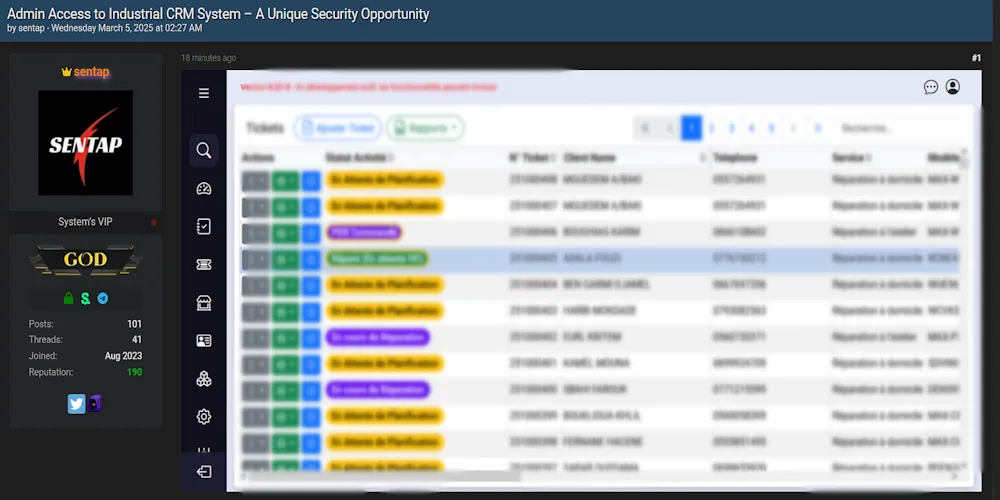Sort by the Service column
This screenshot has height=500, width=1000.
tap(851, 158)
